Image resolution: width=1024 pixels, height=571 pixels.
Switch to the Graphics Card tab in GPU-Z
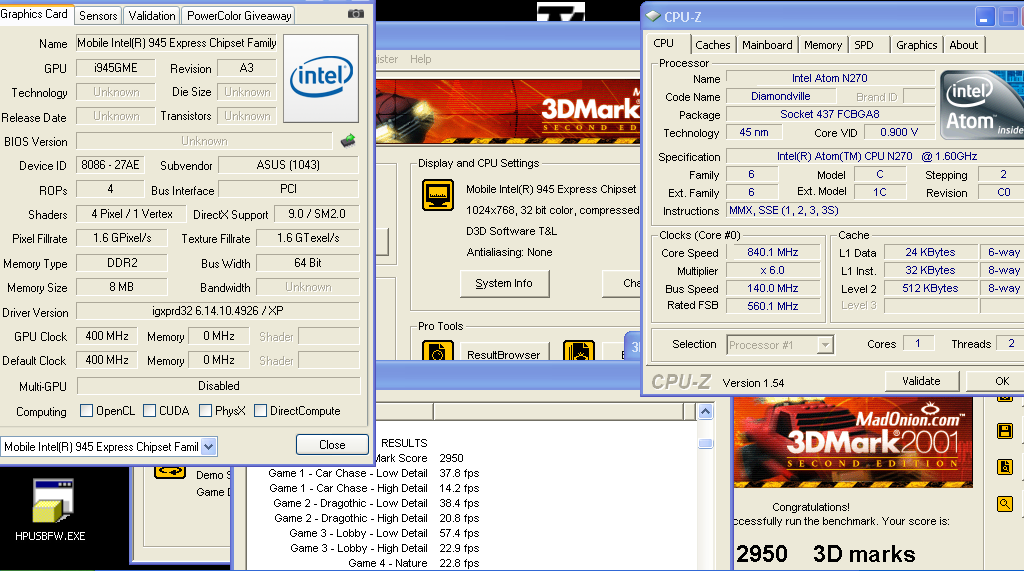coord(35,14)
